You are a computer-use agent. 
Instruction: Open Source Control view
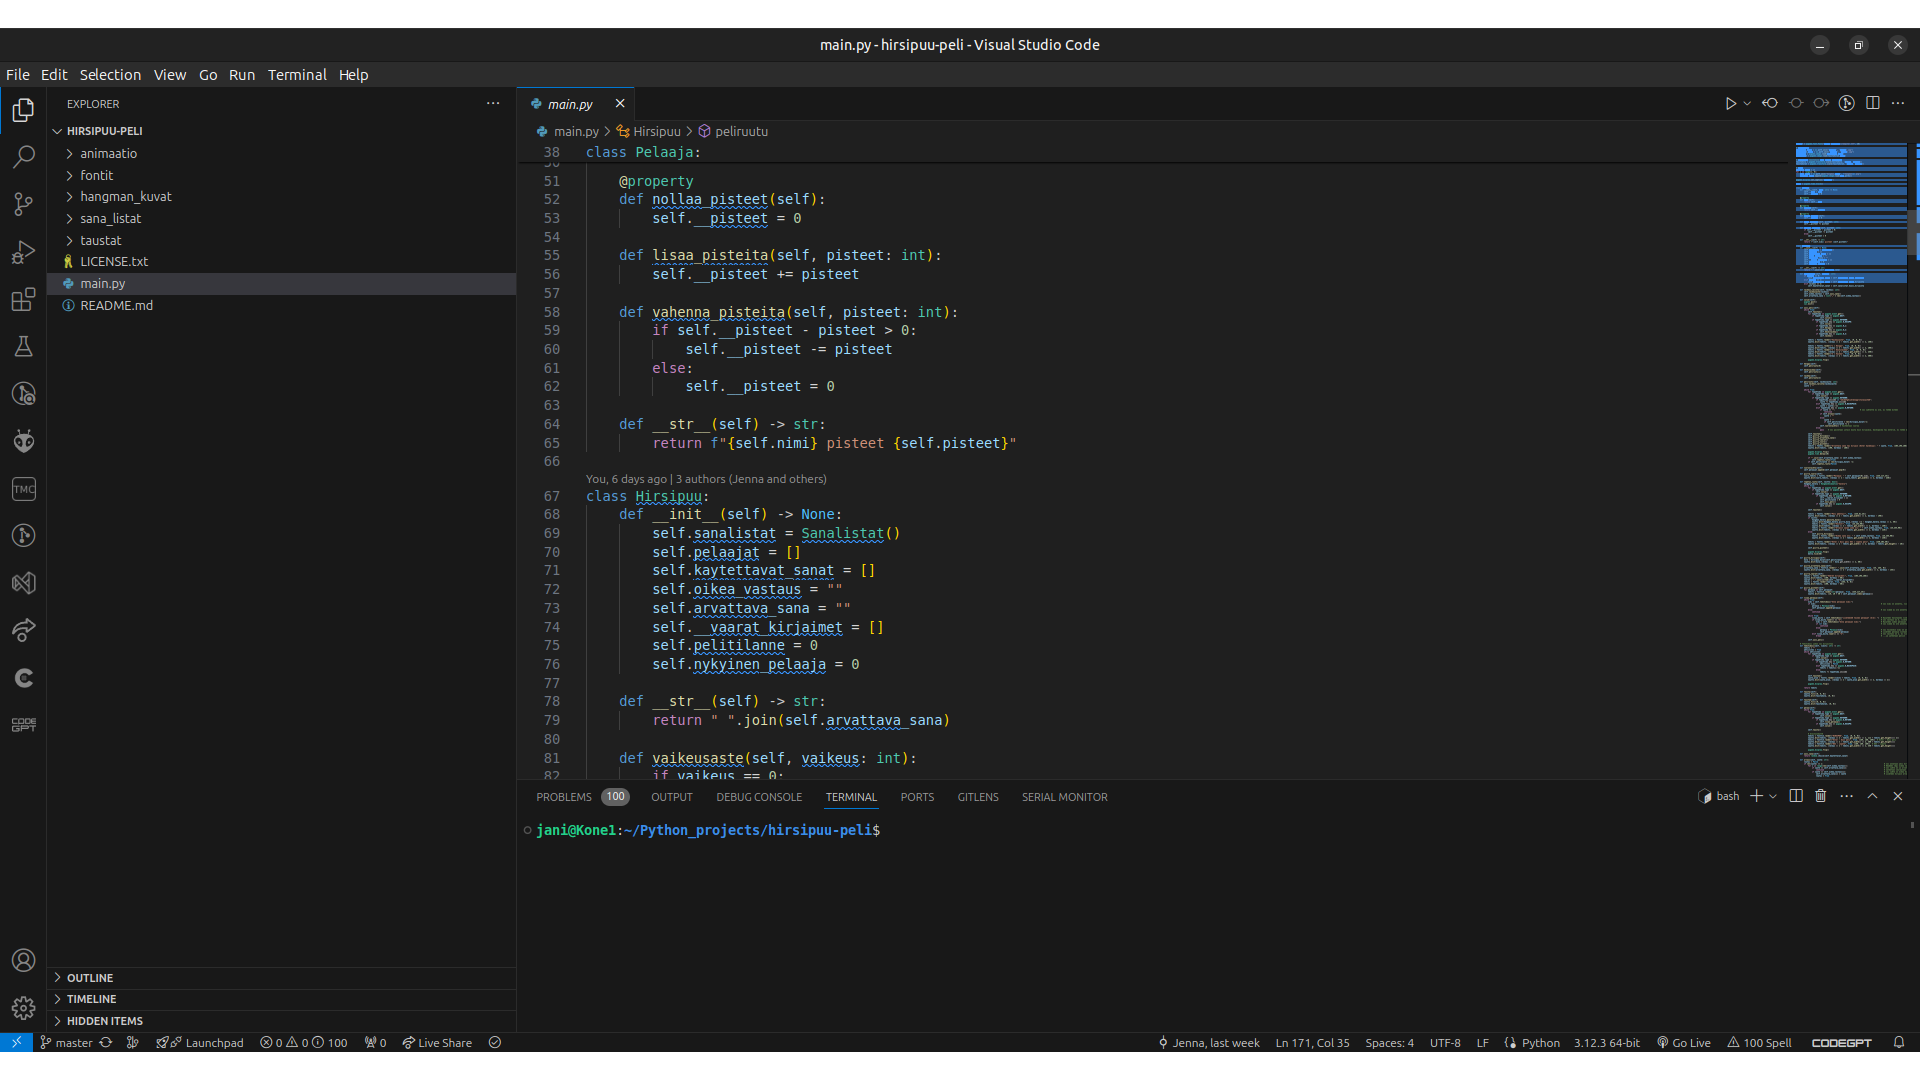(23, 204)
